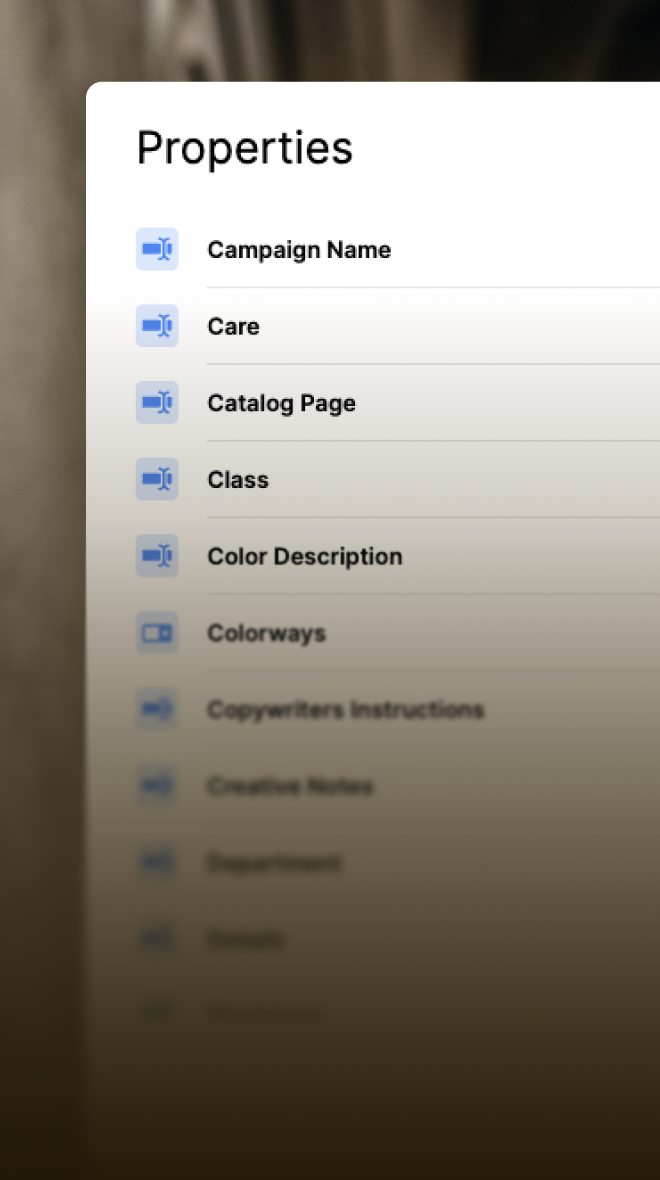Open the Color Description property

click(304, 557)
